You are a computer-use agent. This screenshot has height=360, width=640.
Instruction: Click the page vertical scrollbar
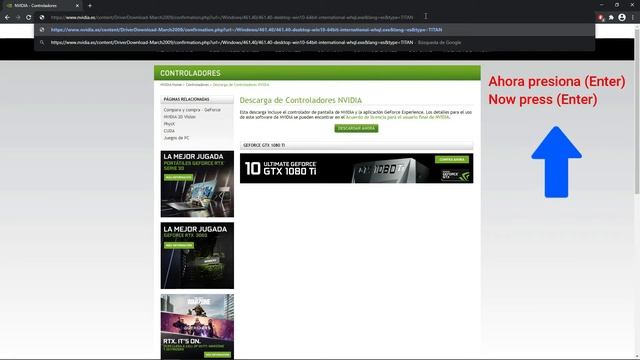pyautogui.click(x=637, y=110)
